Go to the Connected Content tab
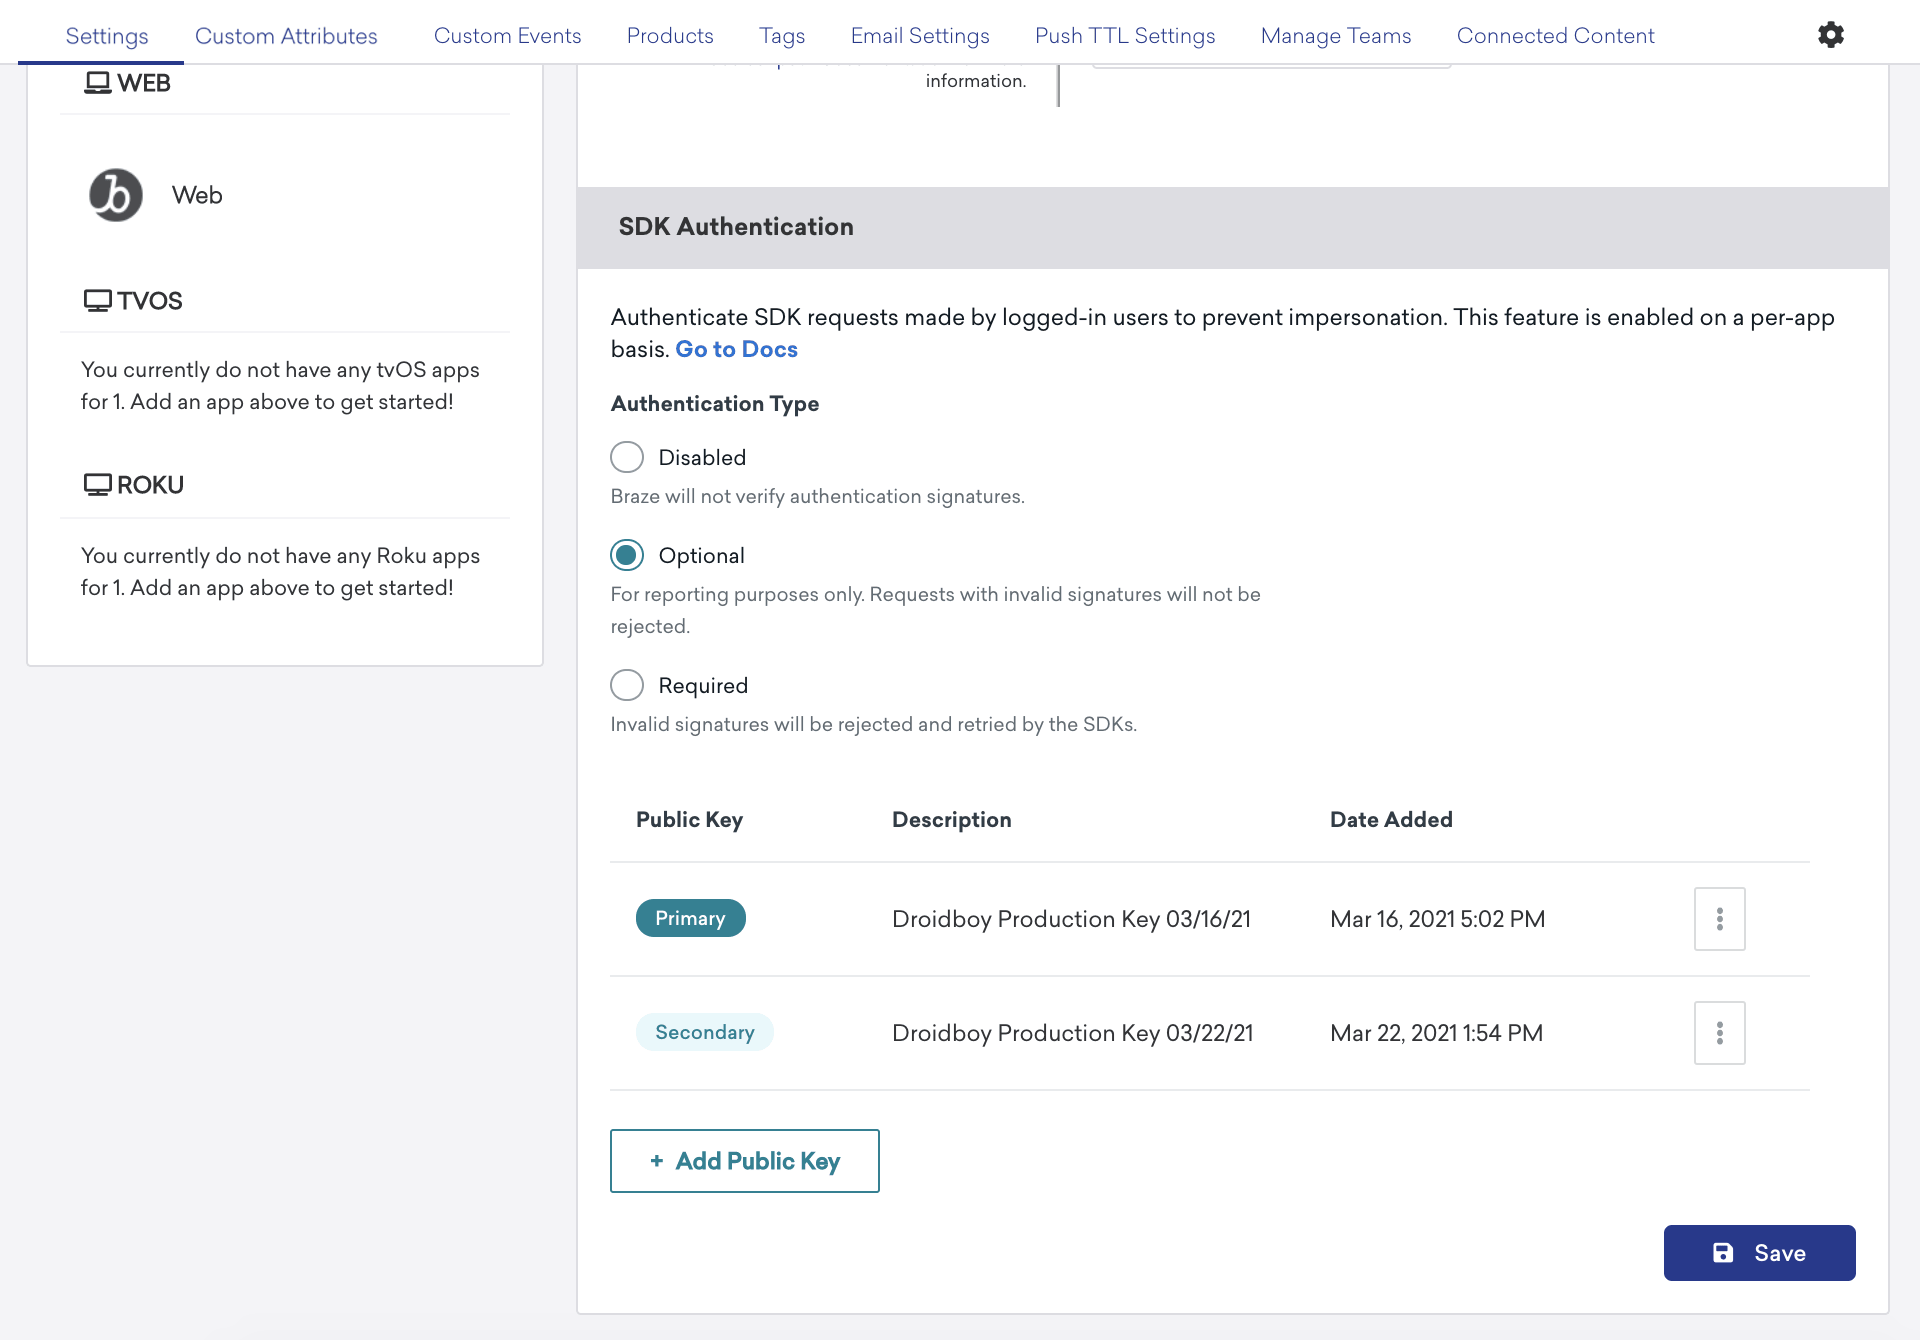The height and width of the screenshot is (1340, 1920). coord(1555,36)
